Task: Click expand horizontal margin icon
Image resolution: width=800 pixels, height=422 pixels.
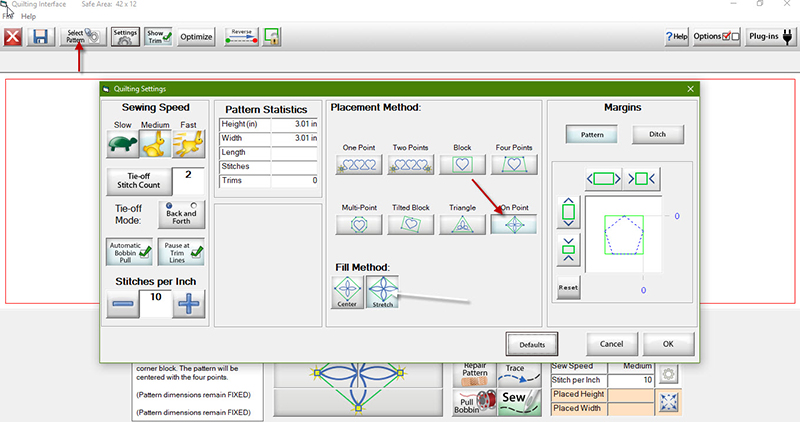Action: (604, 179)
